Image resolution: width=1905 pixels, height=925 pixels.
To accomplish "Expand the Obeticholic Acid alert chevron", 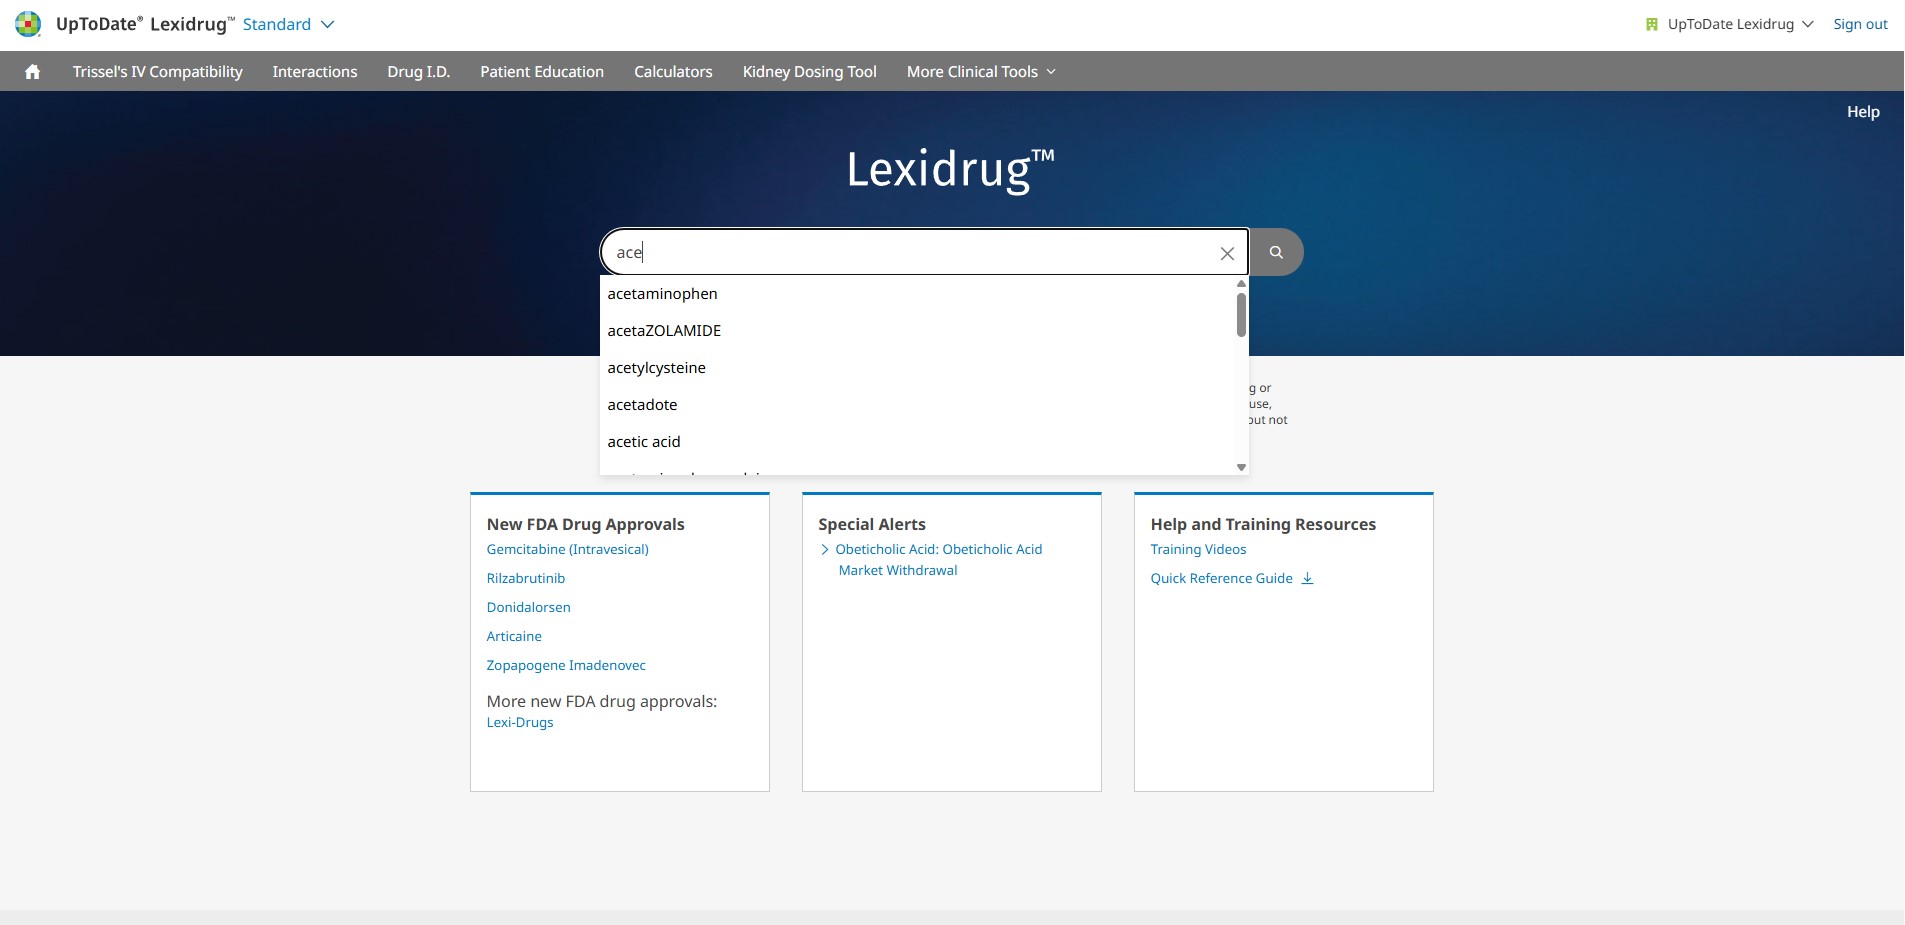I will [825, 549].
